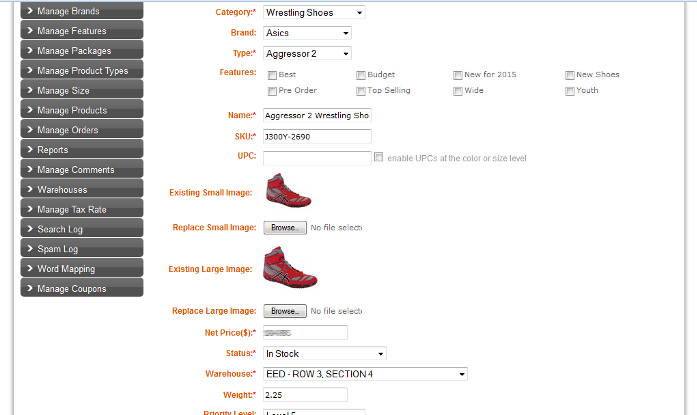The height and width of the screenshot is (415, 697).
Task: Click the existing small shoe image
Action: click(288, 190)
